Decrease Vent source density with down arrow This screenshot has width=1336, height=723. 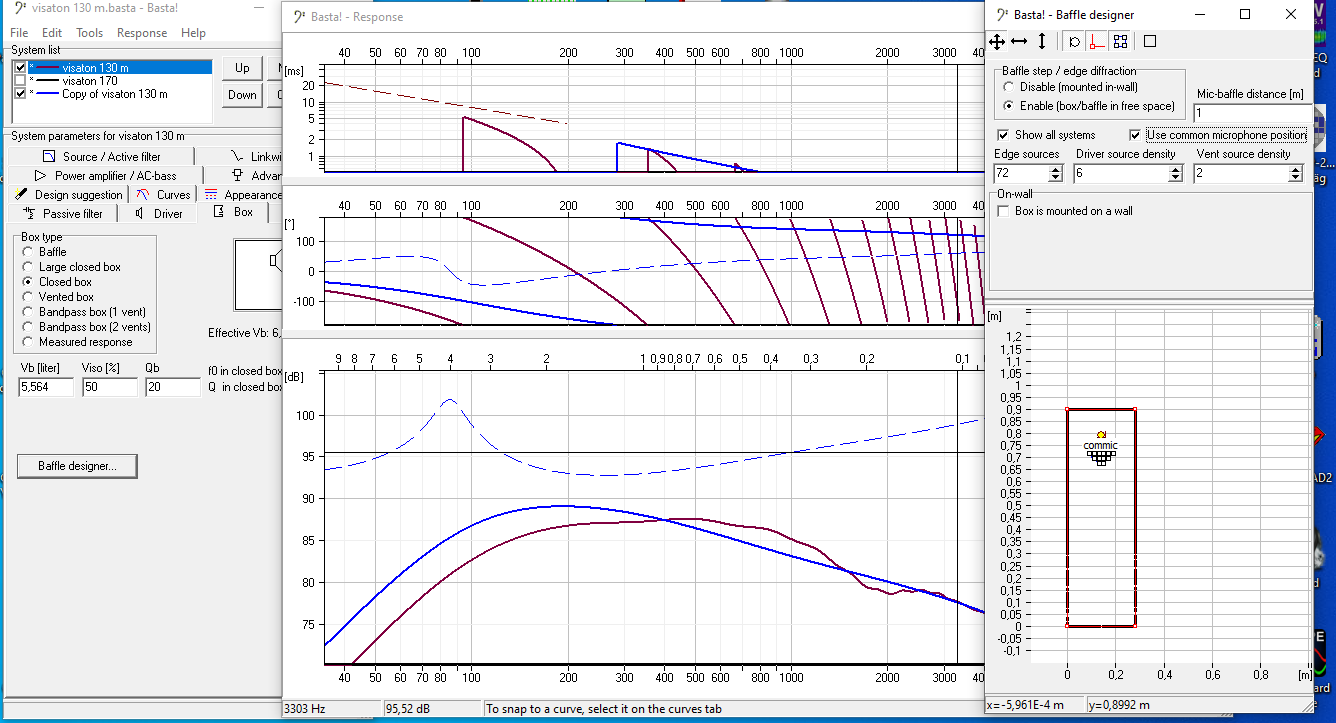click(x=1295, y=178)
